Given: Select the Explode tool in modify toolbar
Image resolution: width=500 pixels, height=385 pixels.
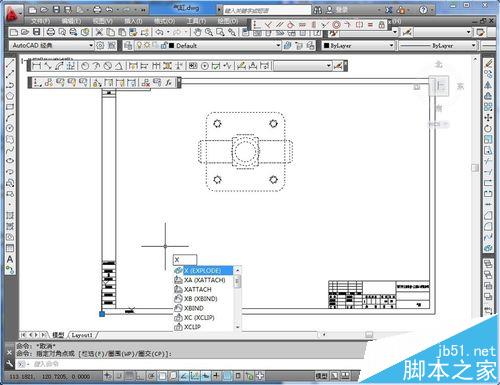Looking at the screenshot, I should click(488, 248).
